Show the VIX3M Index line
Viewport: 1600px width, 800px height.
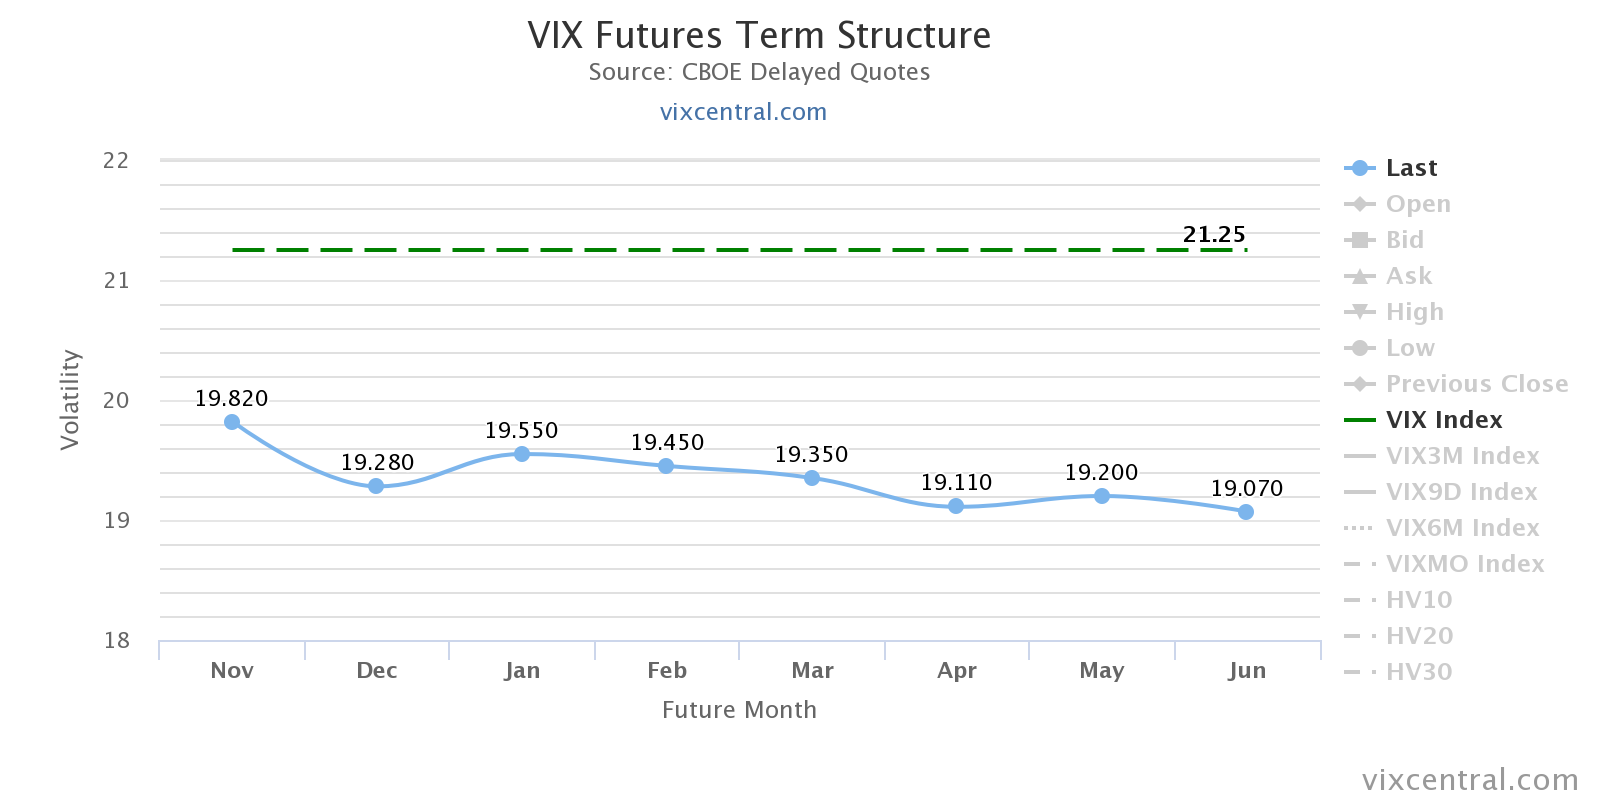[x=1462, y=456]
